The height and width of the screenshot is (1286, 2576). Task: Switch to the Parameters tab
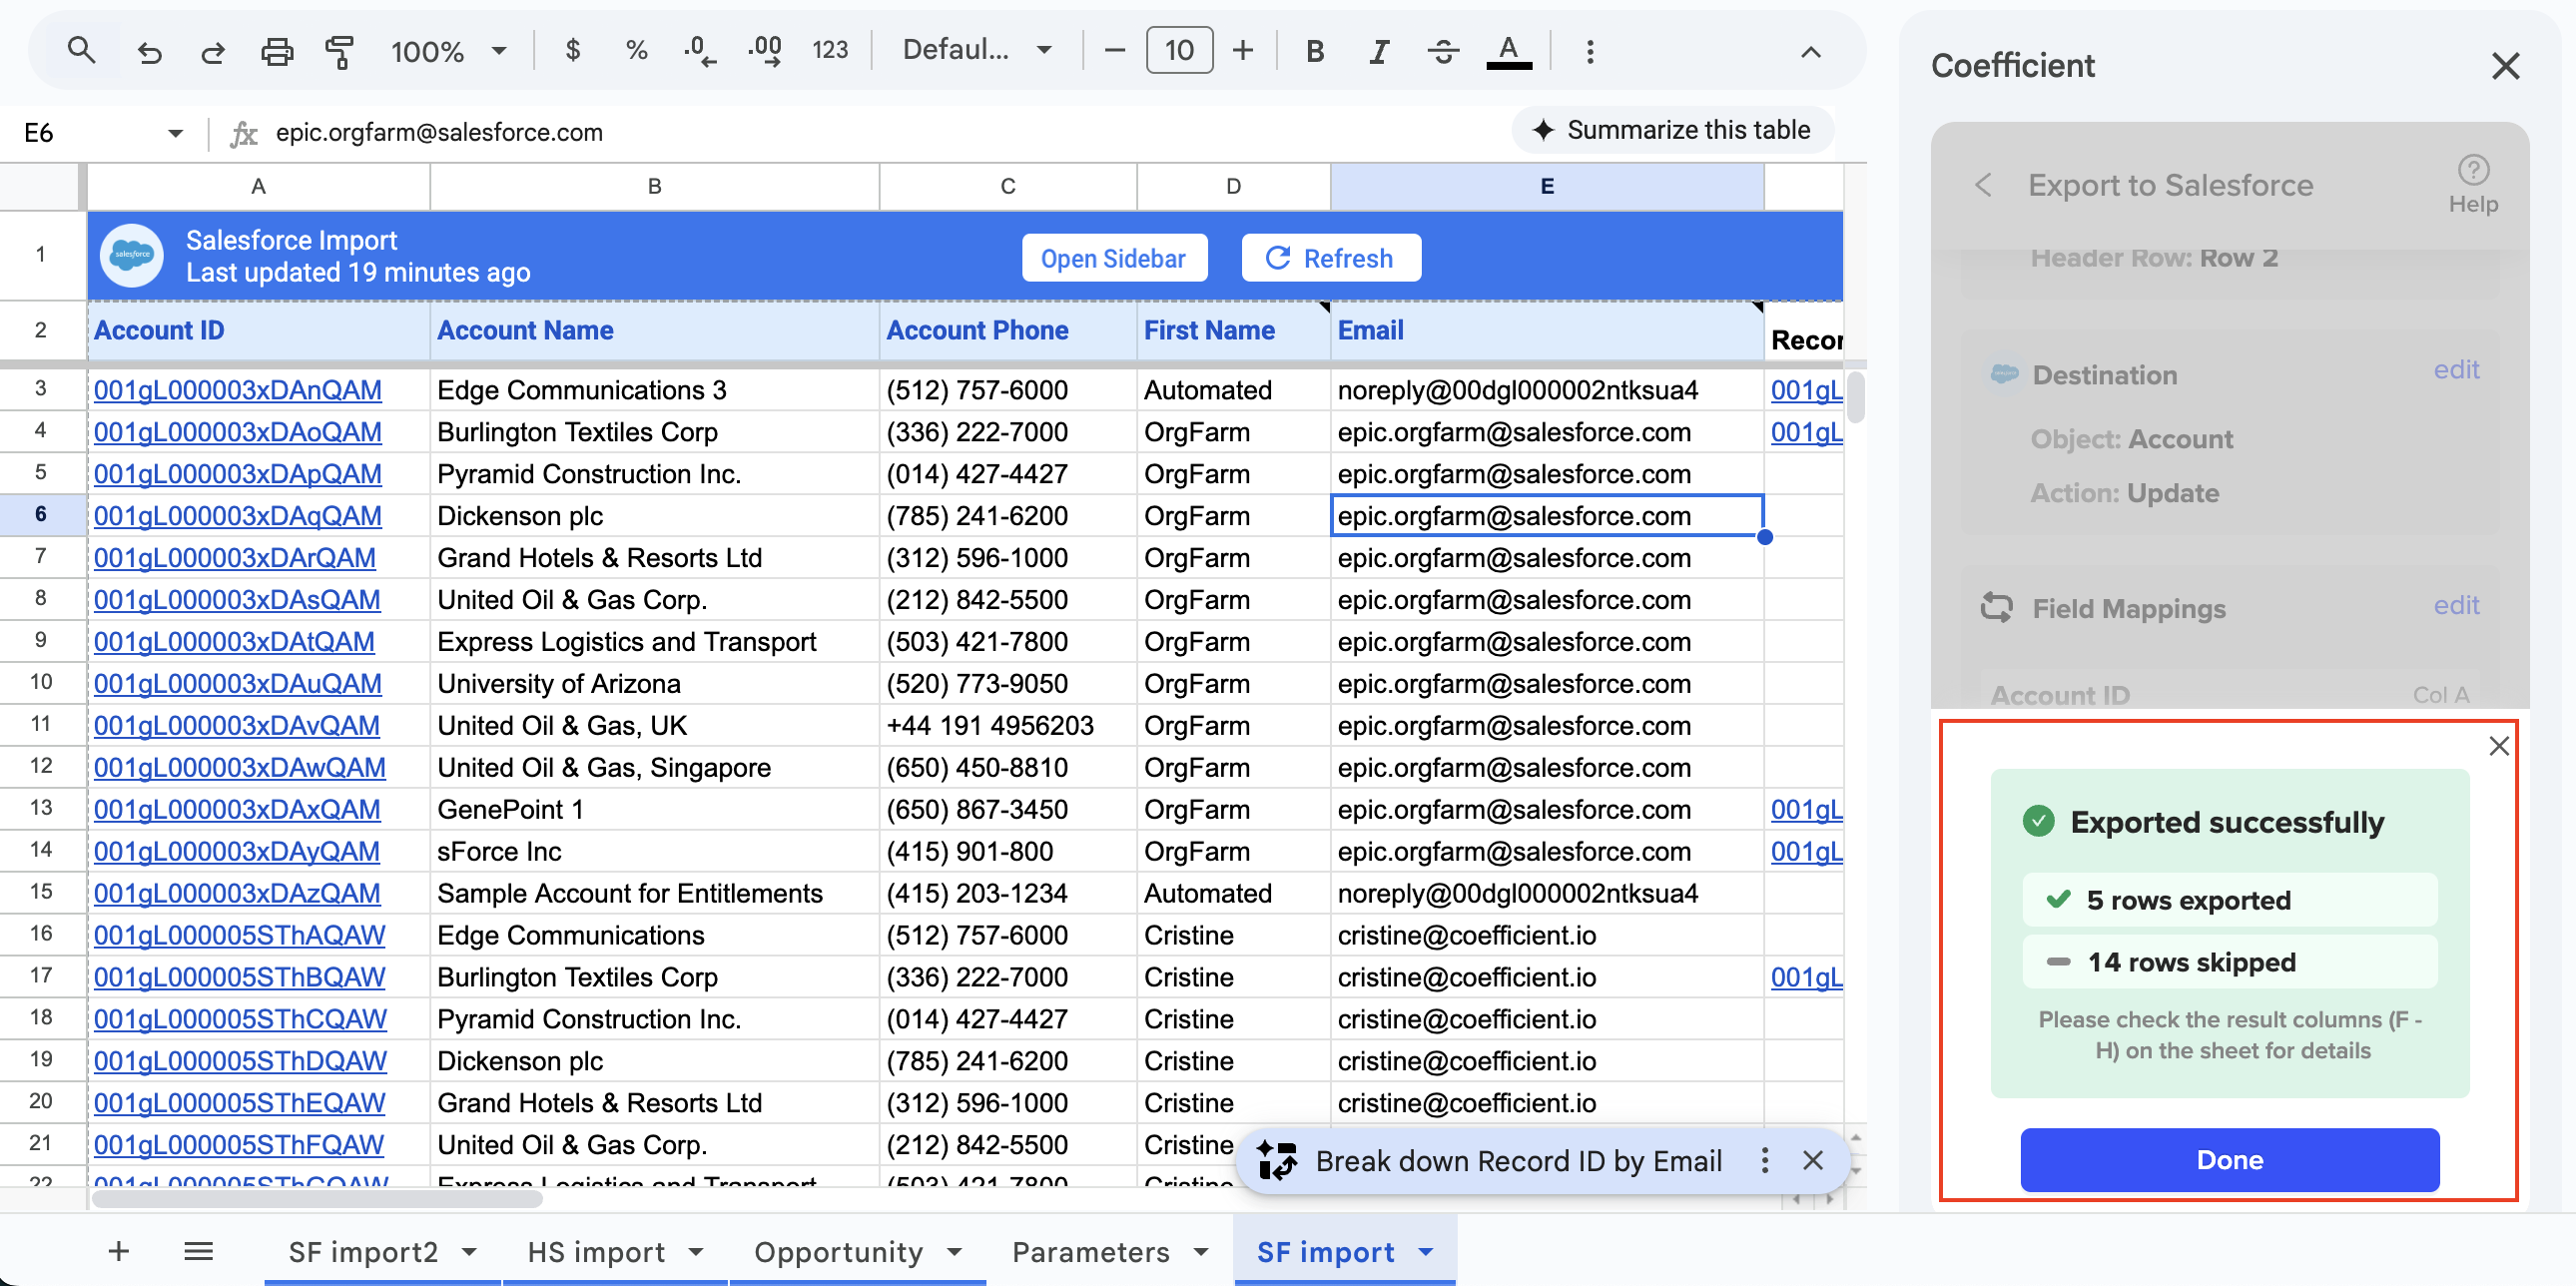[1092, 1251]
